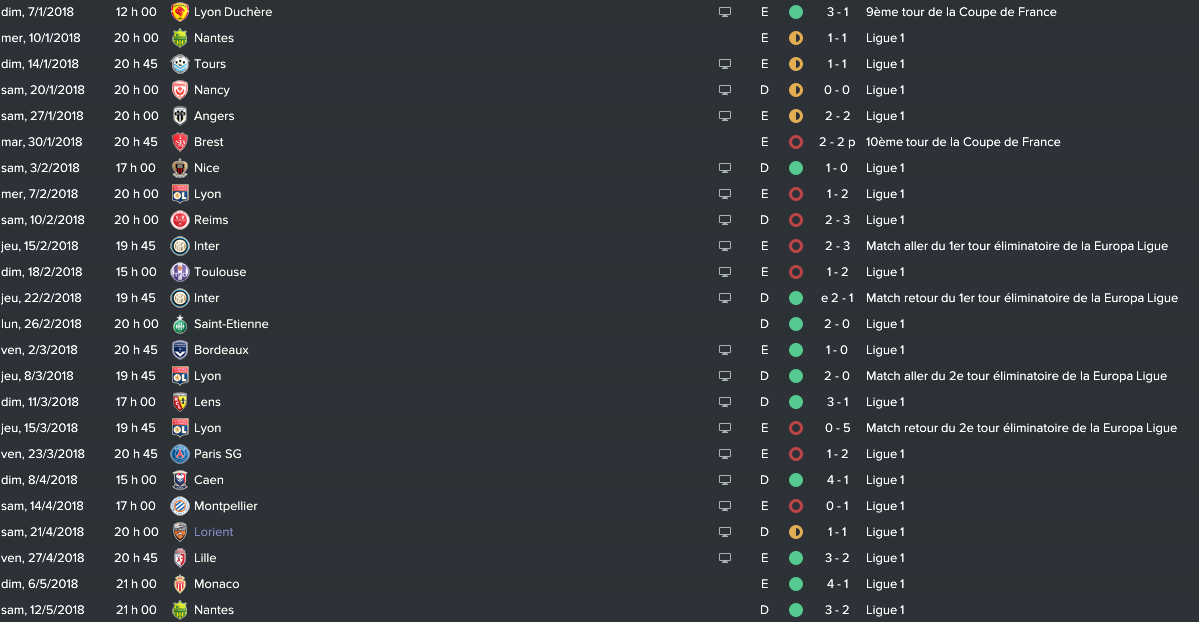Click the orange draw indicator on Lorient row
Viewport: 1199px width, 622px height.
(796, 532)
